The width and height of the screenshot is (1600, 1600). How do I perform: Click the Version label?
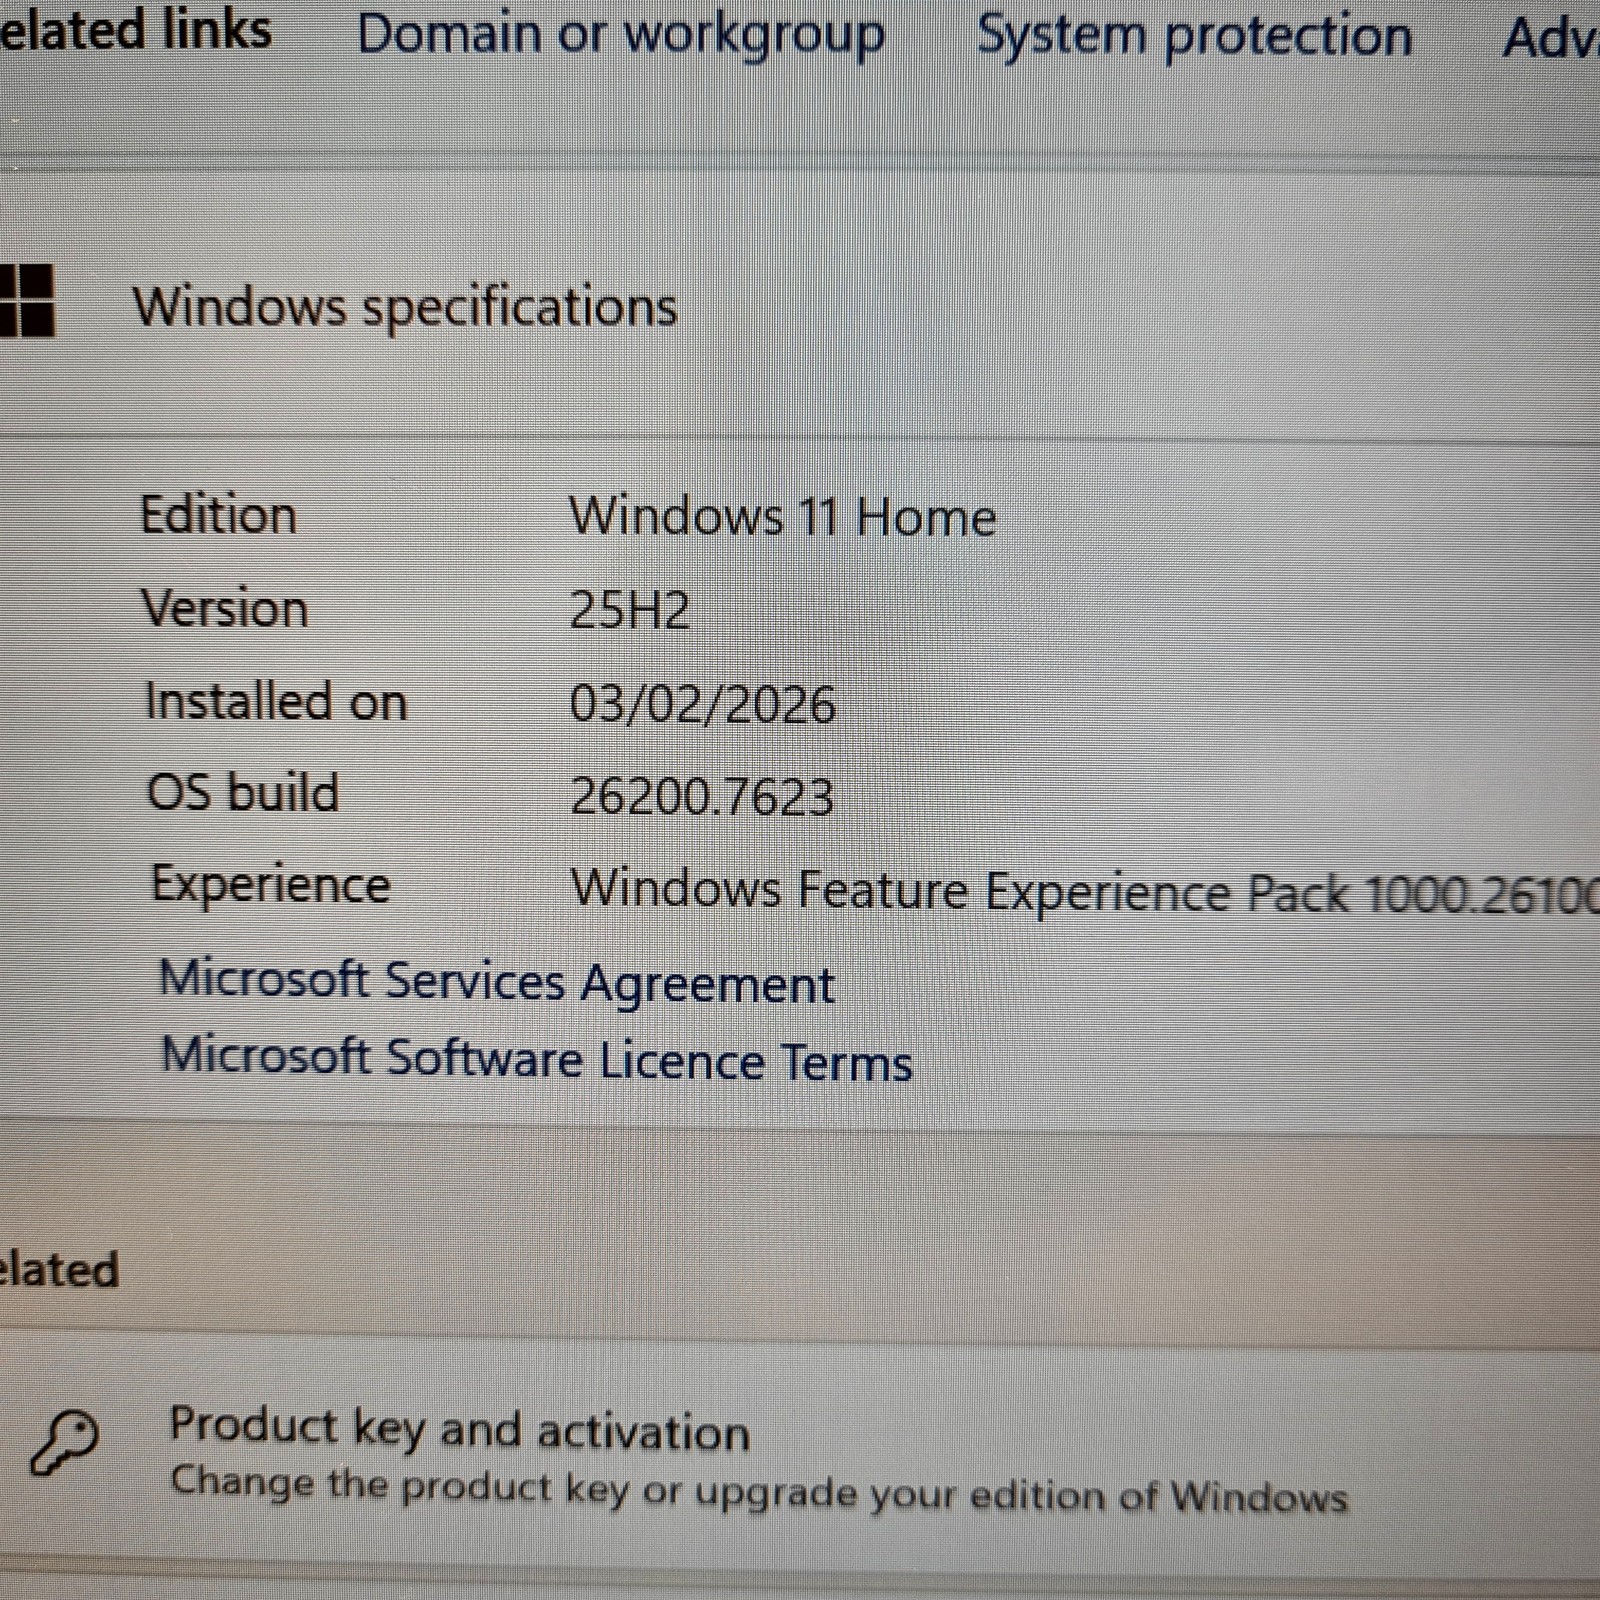[x=225, y=608]
